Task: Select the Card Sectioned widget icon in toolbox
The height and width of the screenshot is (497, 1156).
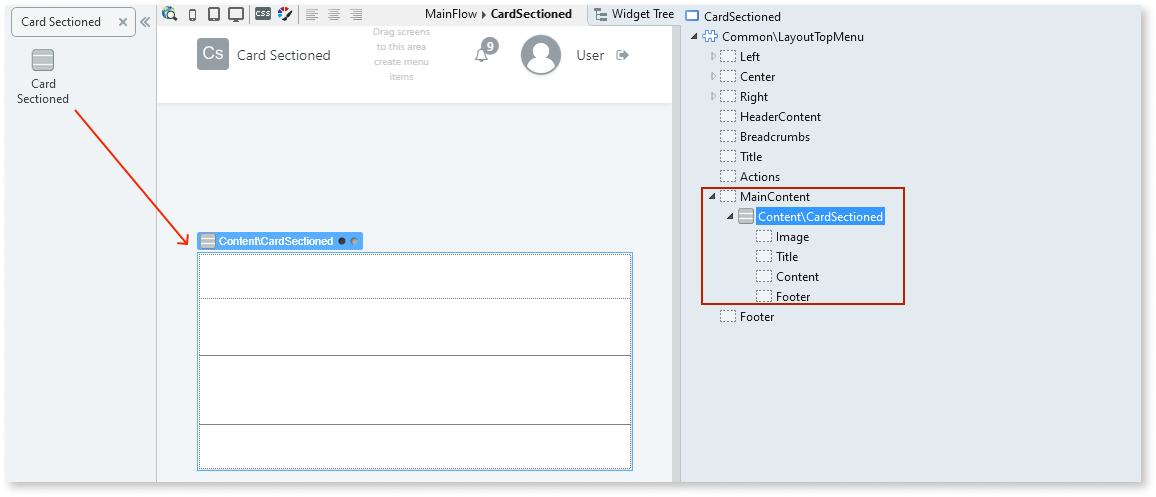Action: [43, 60]
